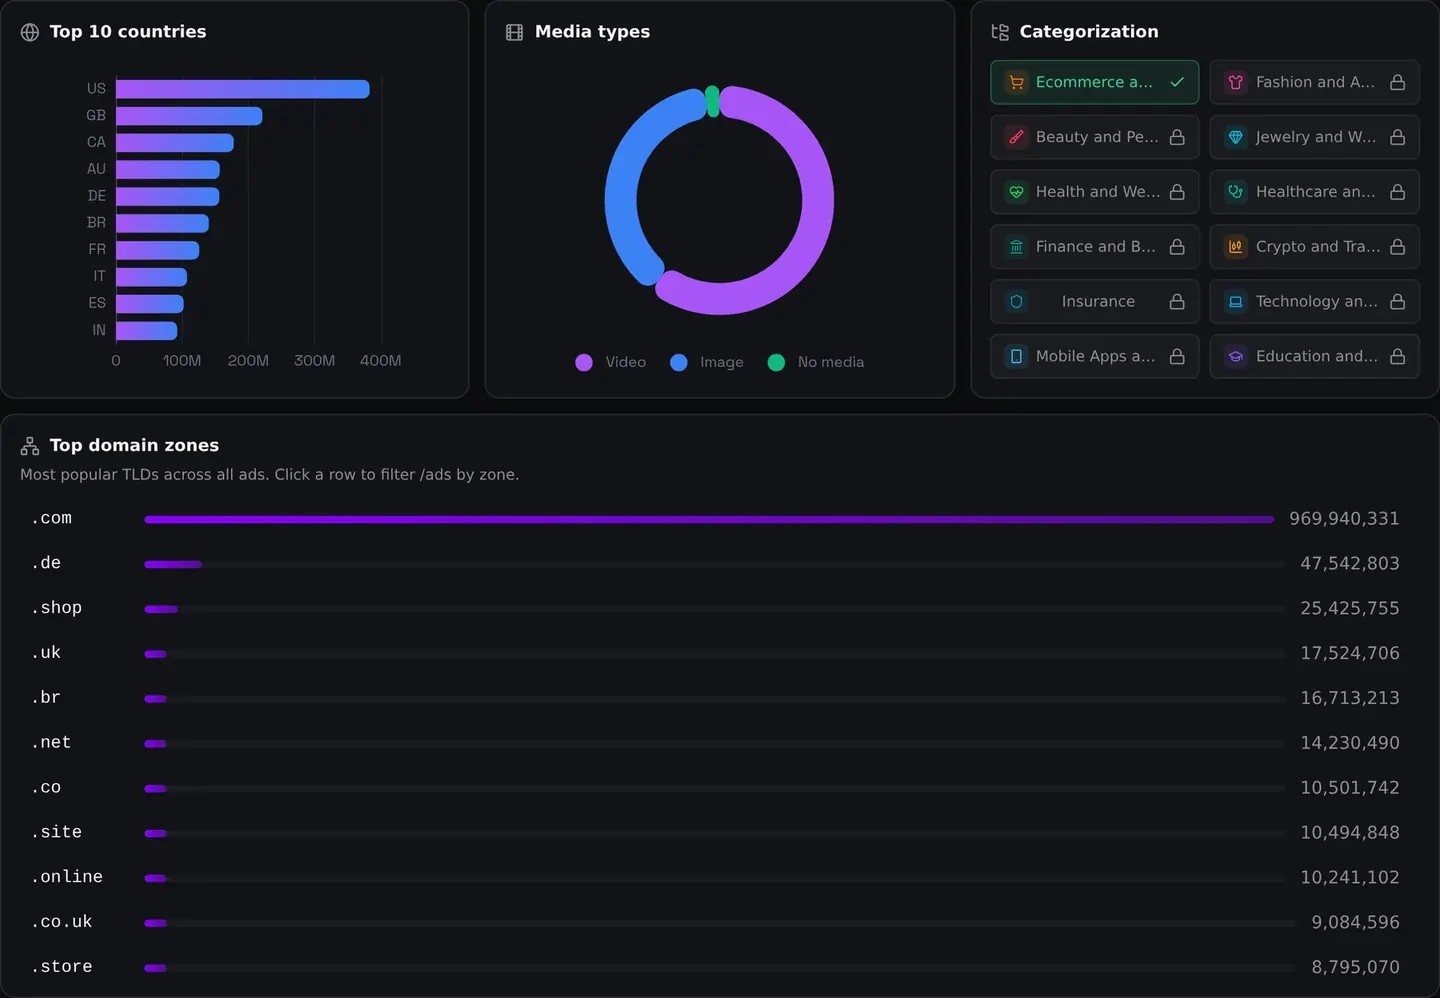
Task: Click the heart pulse icon in Health and Wellness
Action: coord(1016,192)
